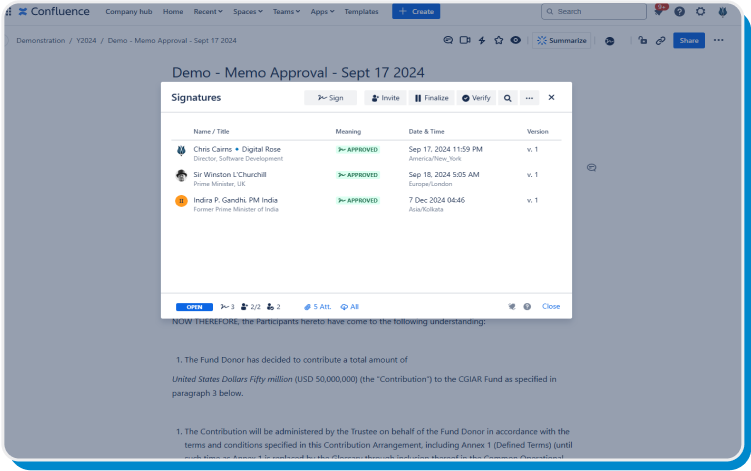Click the blue Create button
Screen dimensions: 751x471
point(416,11)
